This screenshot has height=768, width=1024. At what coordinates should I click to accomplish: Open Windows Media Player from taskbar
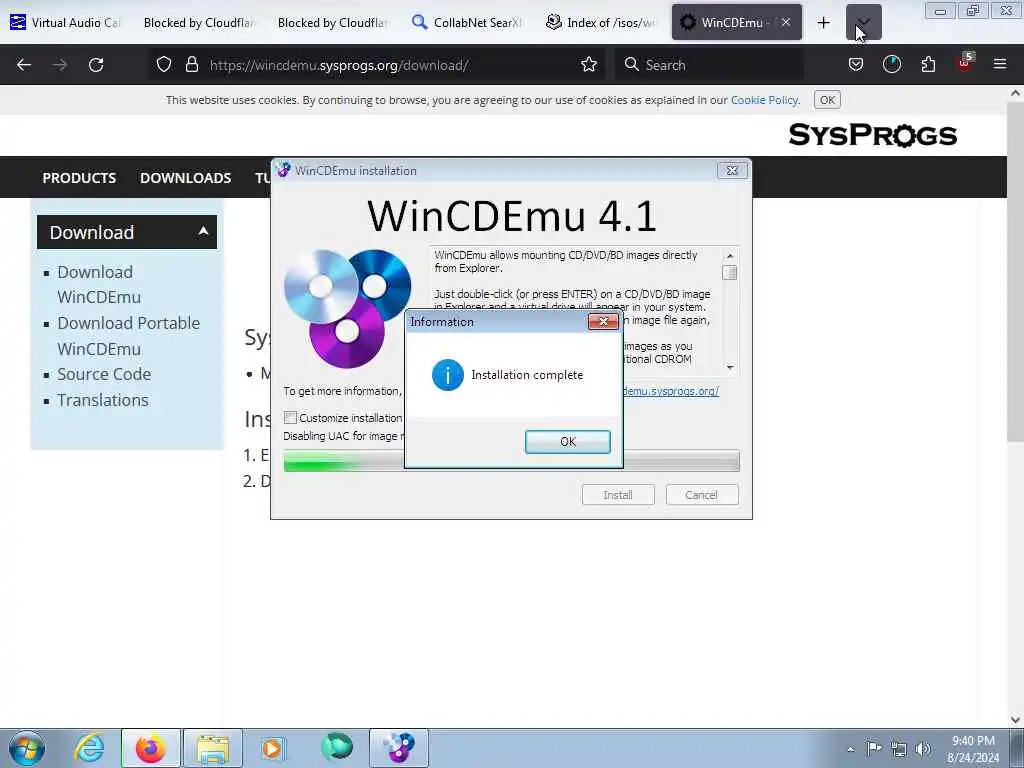coord(273,748)
